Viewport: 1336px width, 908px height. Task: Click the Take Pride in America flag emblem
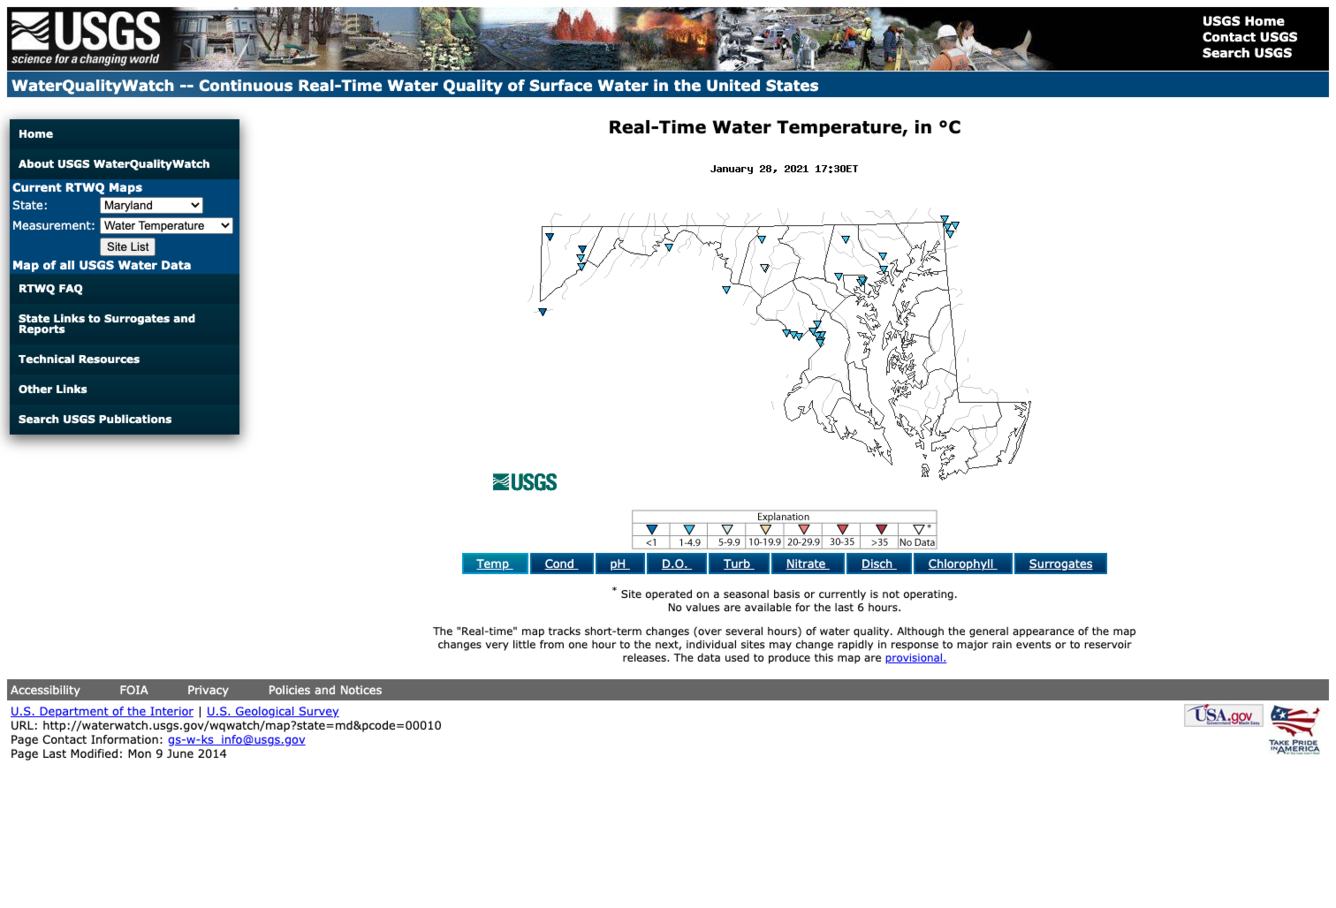(1294, 727)
